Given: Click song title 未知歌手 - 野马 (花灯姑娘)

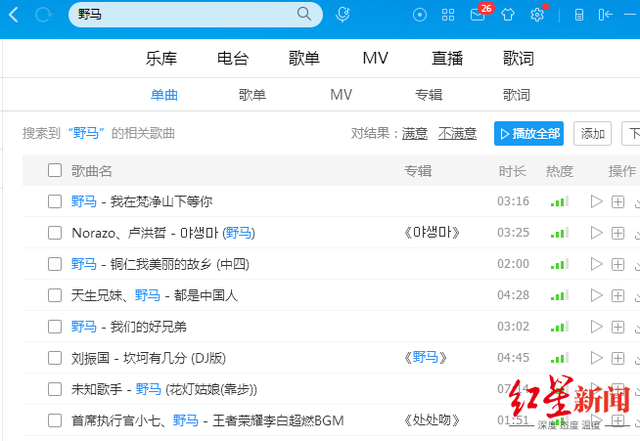Looking at the screenshot, I should click(x=164, y=389).
